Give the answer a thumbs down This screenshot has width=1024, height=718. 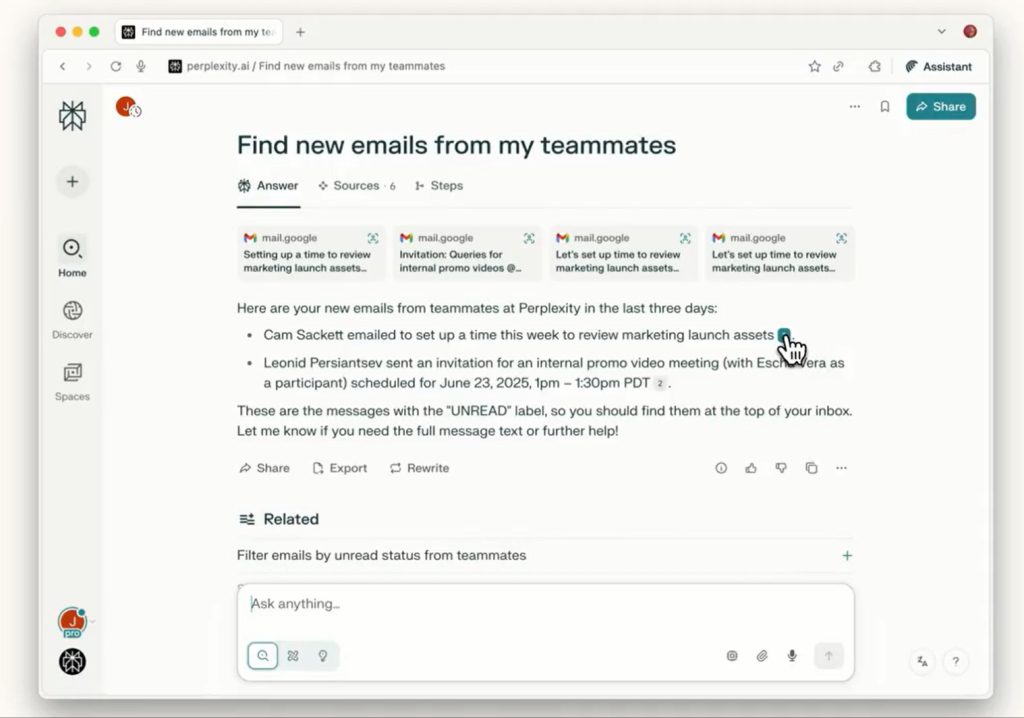[x=781, y=468]
